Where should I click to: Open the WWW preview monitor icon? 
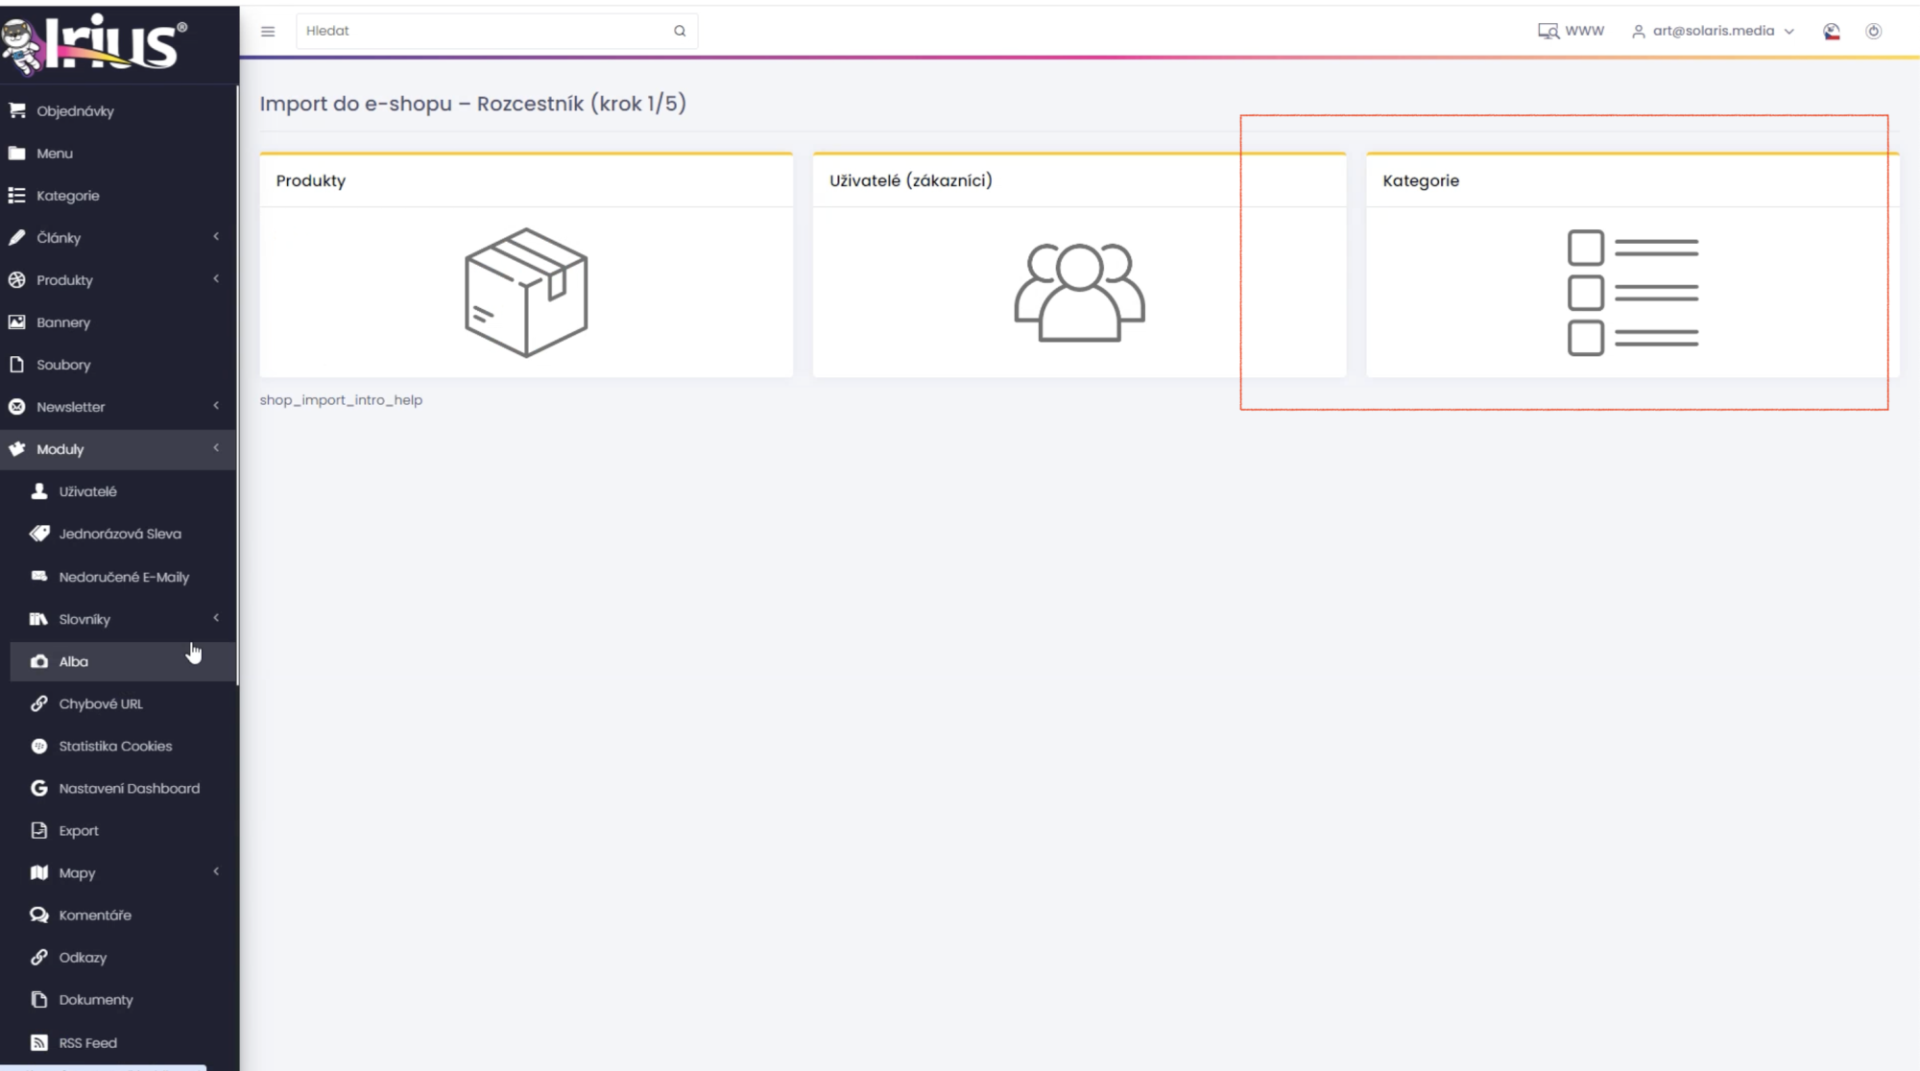(x=1548, y=31)
